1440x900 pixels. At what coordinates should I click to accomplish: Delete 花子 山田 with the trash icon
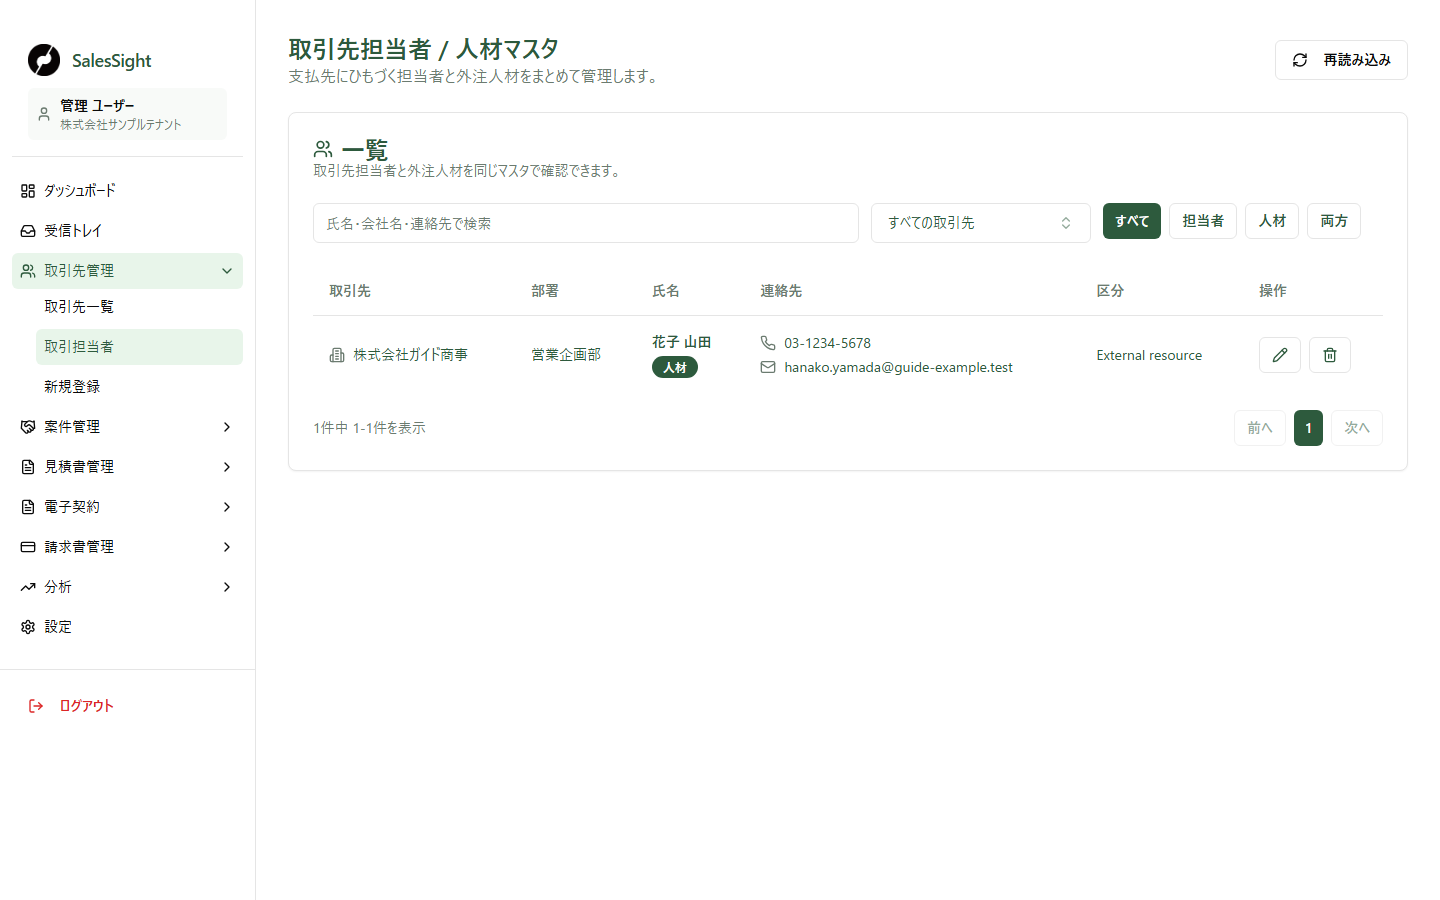pos(1330,355)
